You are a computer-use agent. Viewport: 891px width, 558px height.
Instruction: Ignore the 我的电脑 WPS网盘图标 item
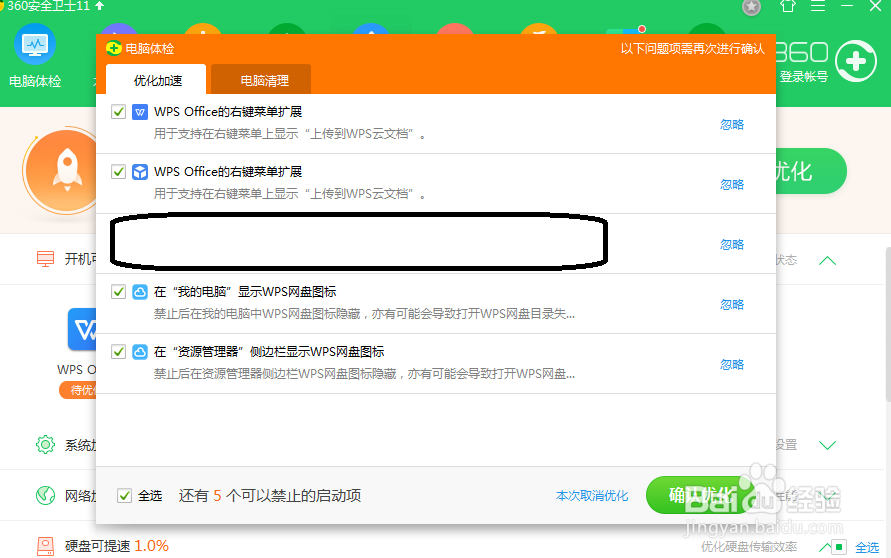pos(732,304)
